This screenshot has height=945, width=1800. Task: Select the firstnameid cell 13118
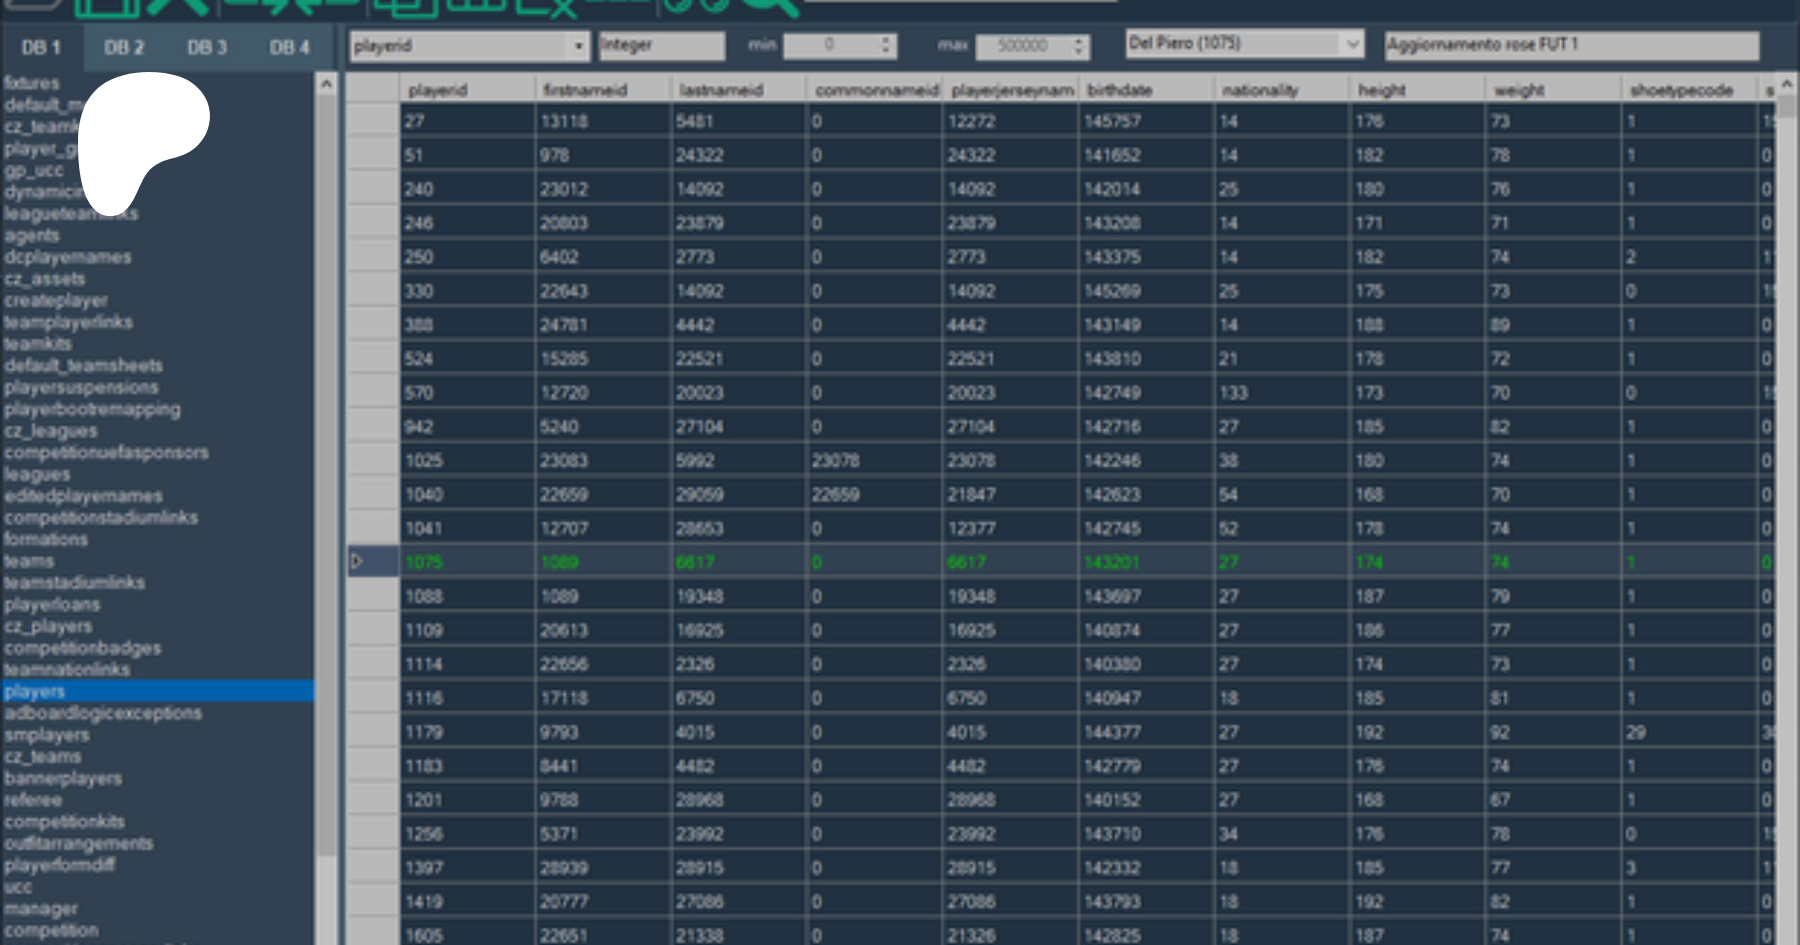tap(603, 121)
